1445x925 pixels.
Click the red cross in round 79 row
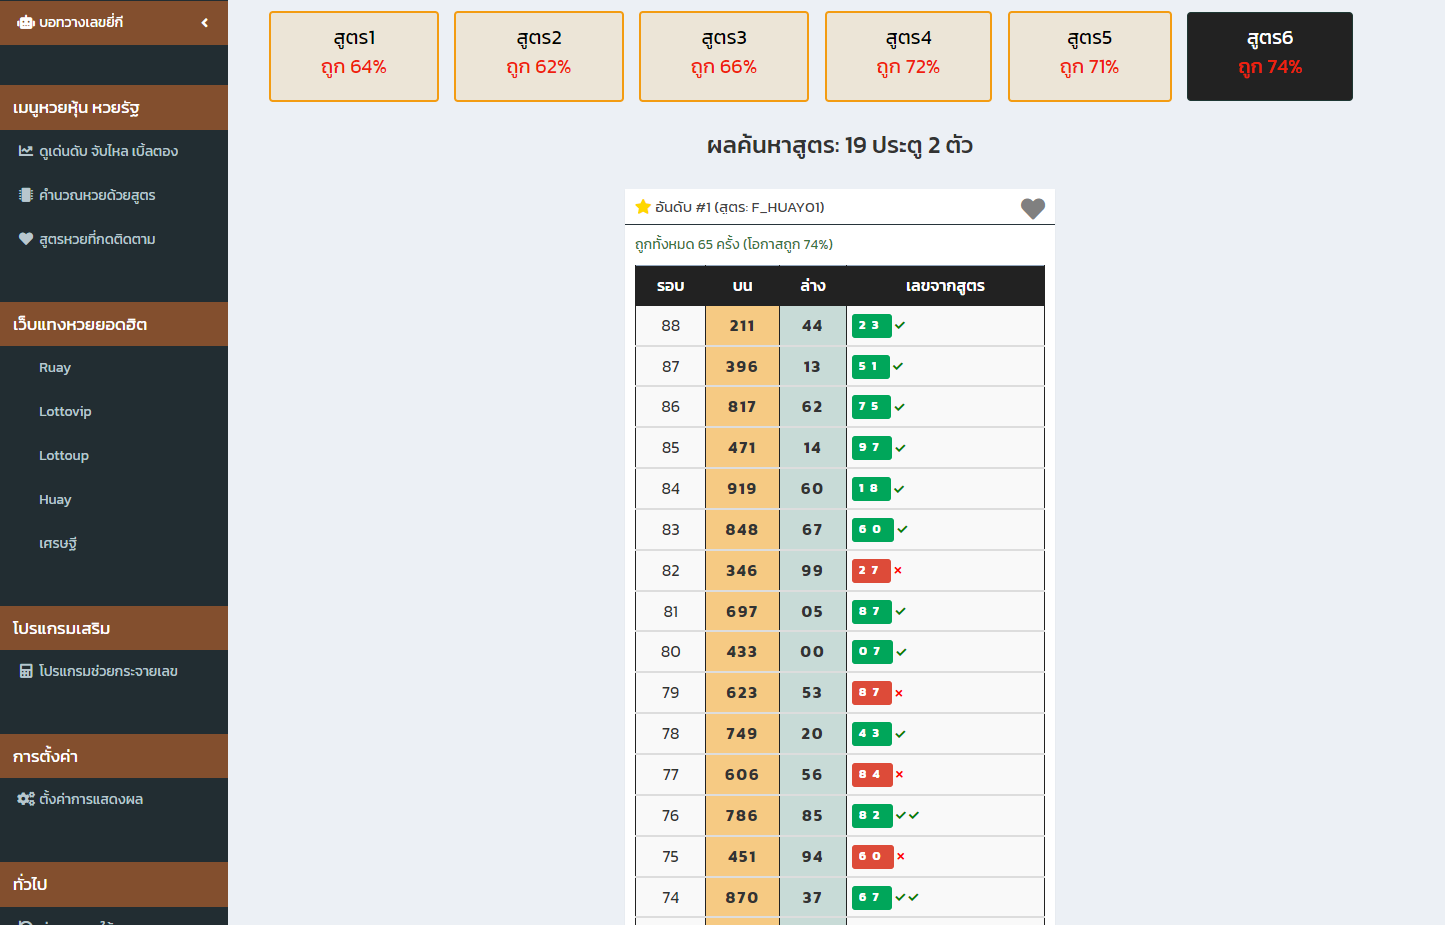point(899,693)
